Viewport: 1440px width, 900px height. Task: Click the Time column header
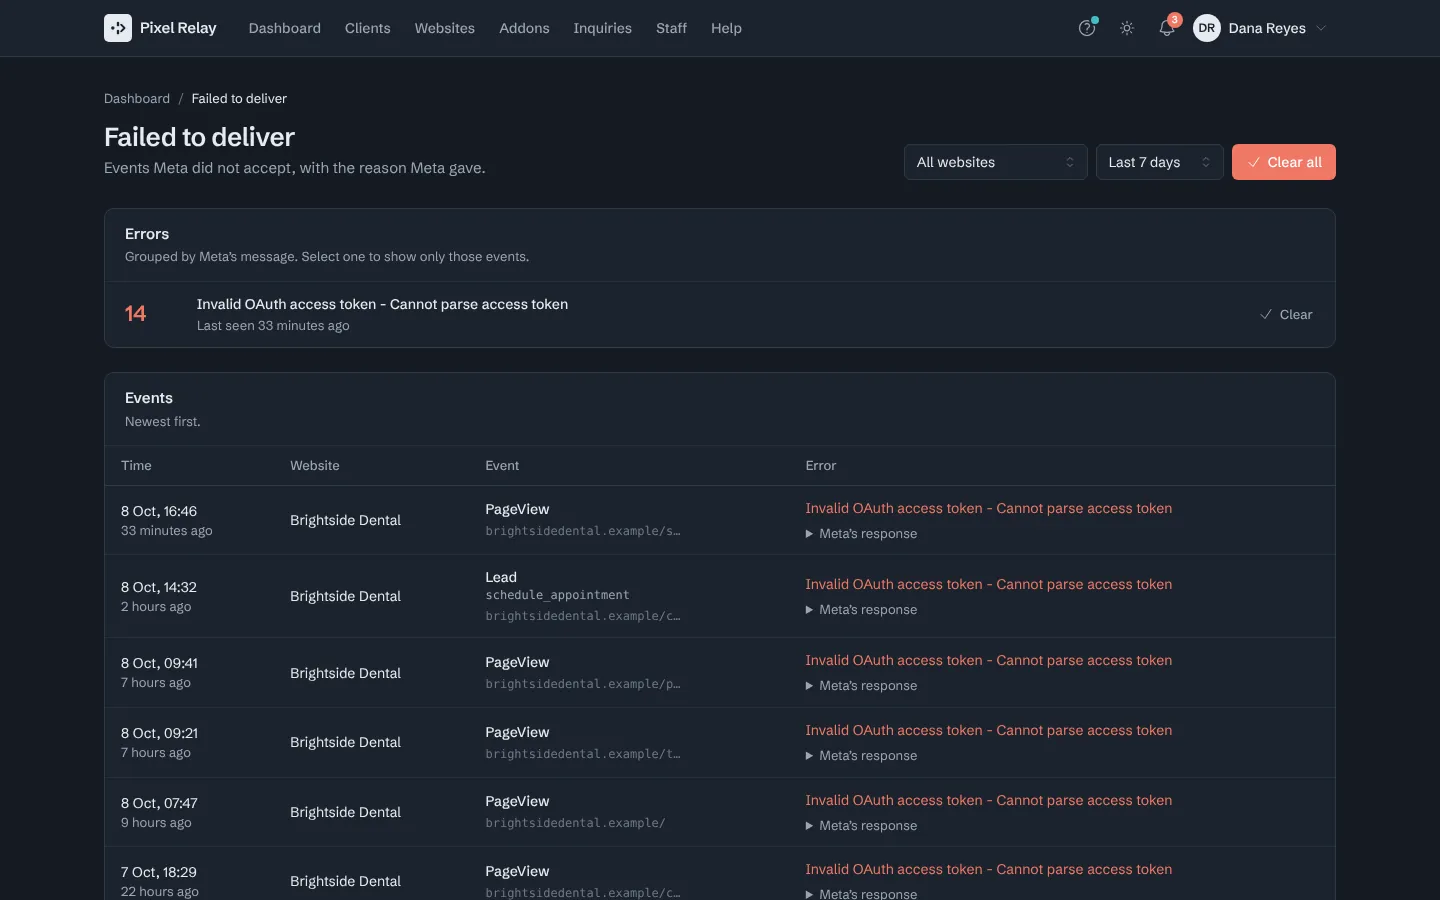[136, 466]
